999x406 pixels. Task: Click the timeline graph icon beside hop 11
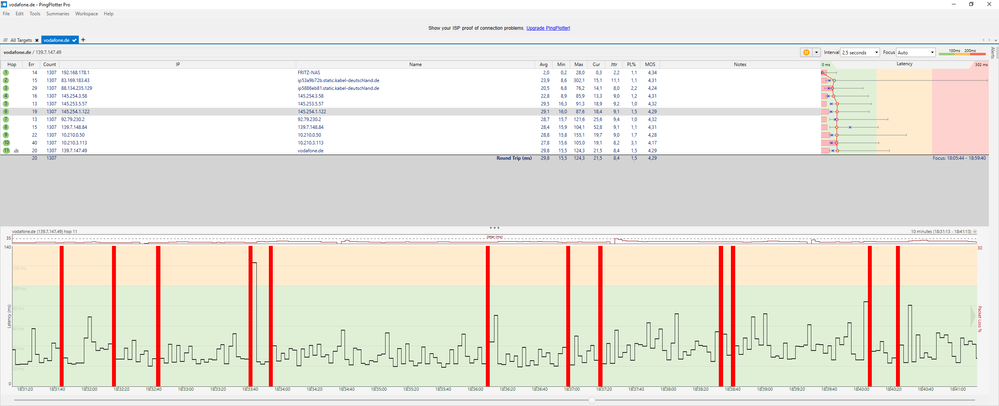point(15,150)
